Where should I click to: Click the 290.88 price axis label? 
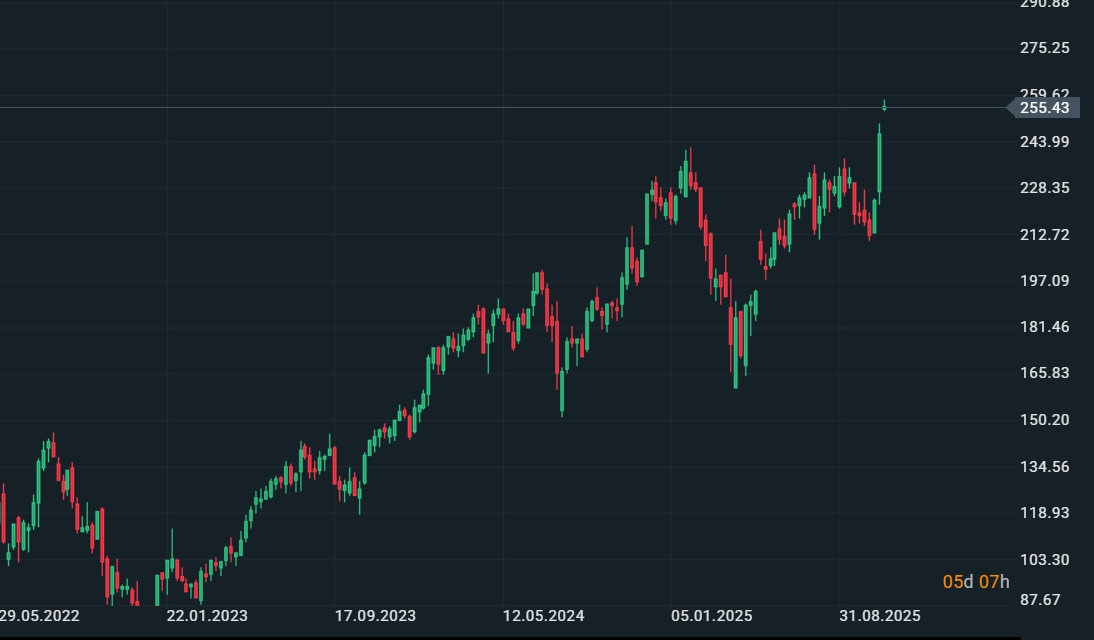pos(1044,4)
